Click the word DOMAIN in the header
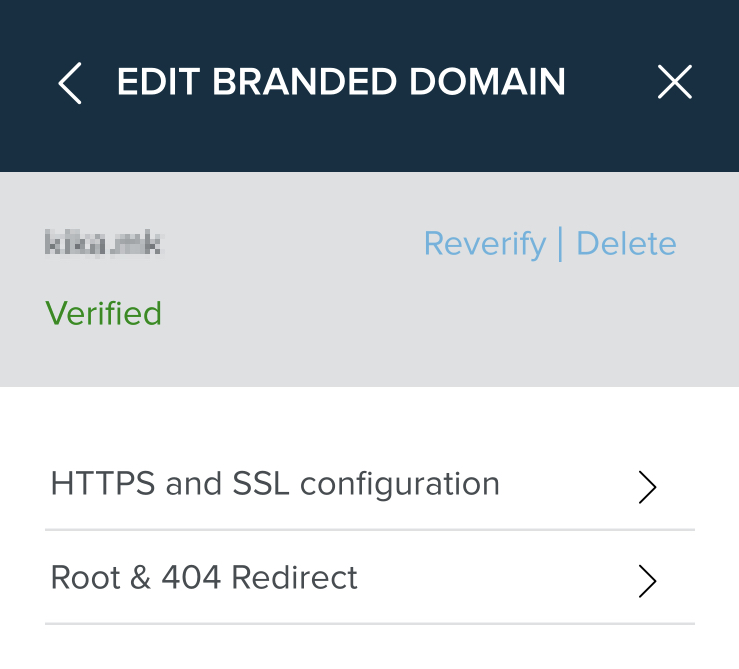 click(x=492, y=82)
